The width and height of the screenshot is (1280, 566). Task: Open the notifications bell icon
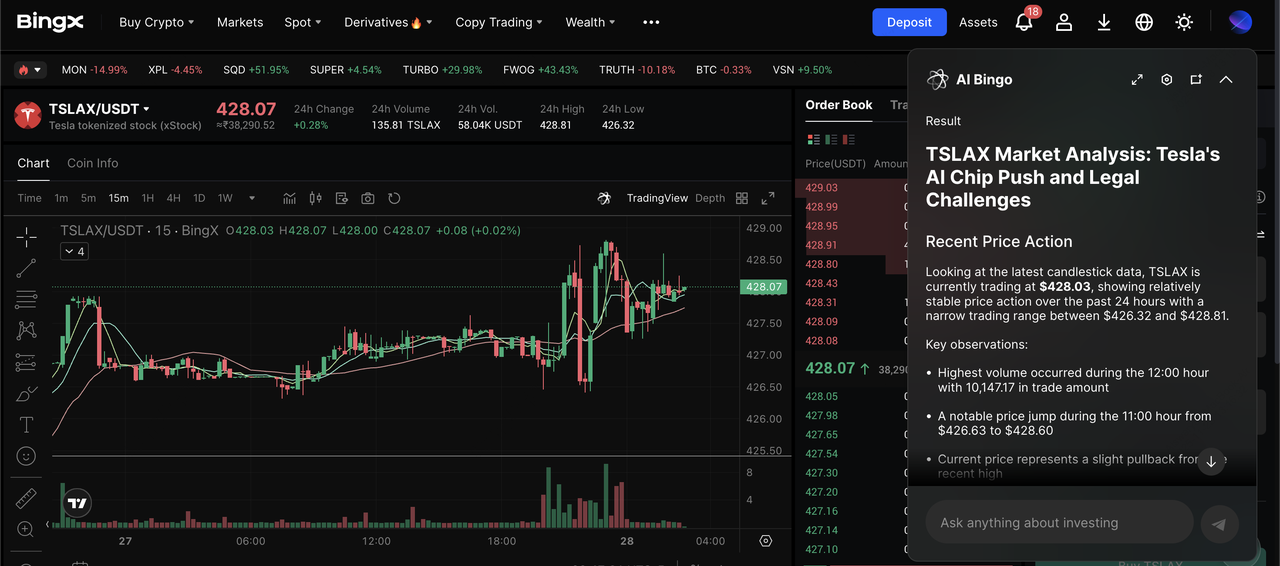(1023, 22)
